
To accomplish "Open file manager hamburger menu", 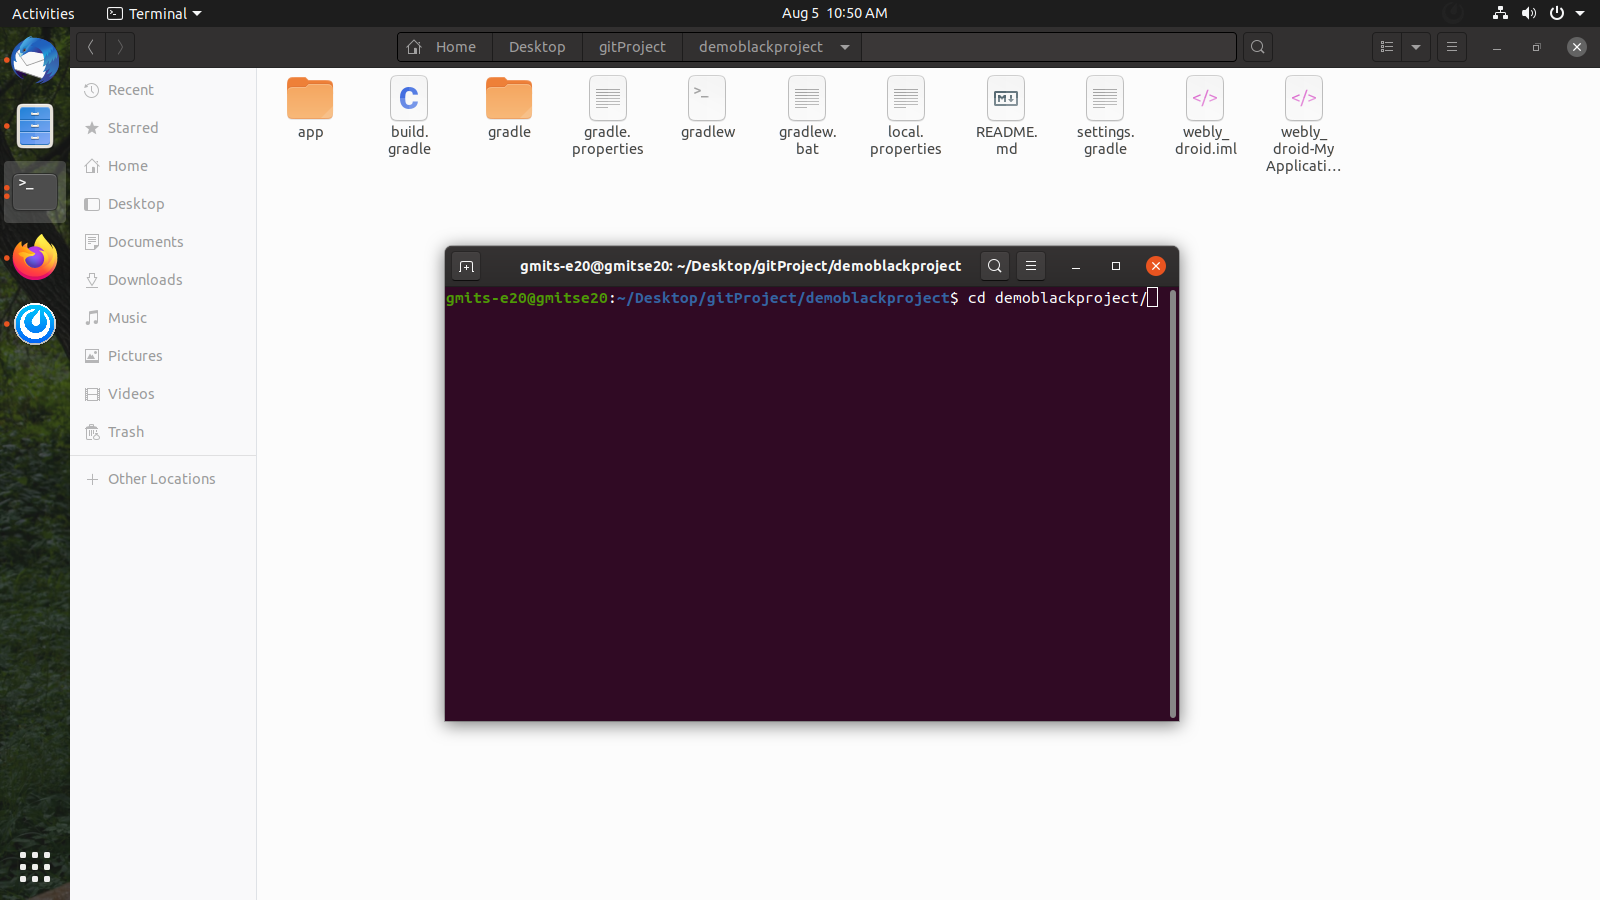I will click(x=1452, y=47).
